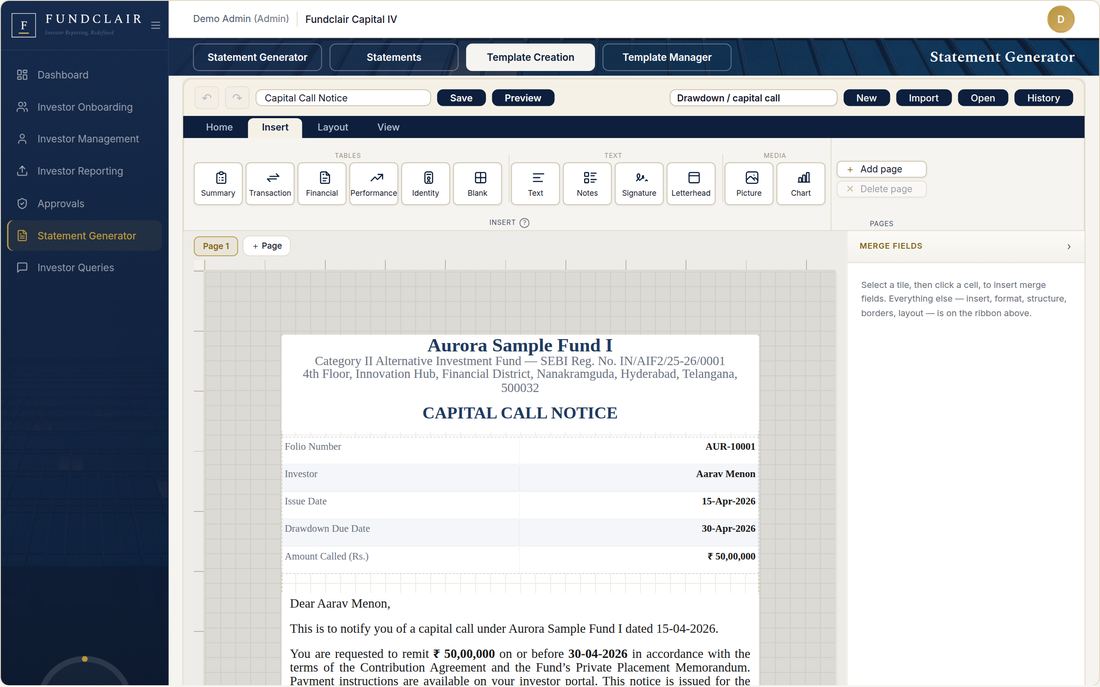
Task: Insert a Signature block
Action: click(x=639, y=184)
